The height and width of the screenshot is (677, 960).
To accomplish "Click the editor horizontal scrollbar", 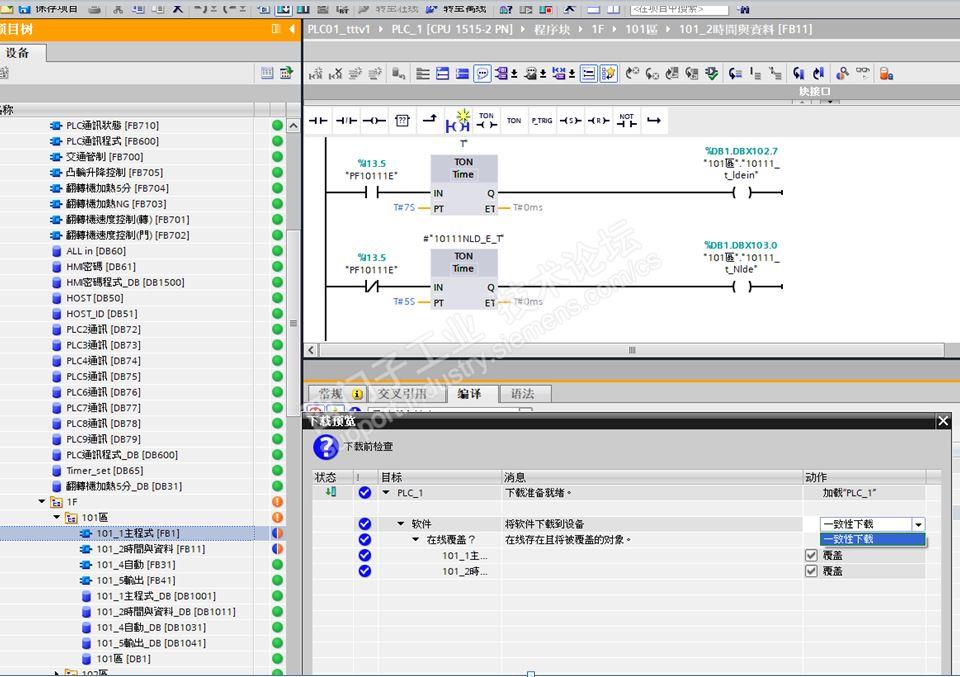I will tap(631, 350).
